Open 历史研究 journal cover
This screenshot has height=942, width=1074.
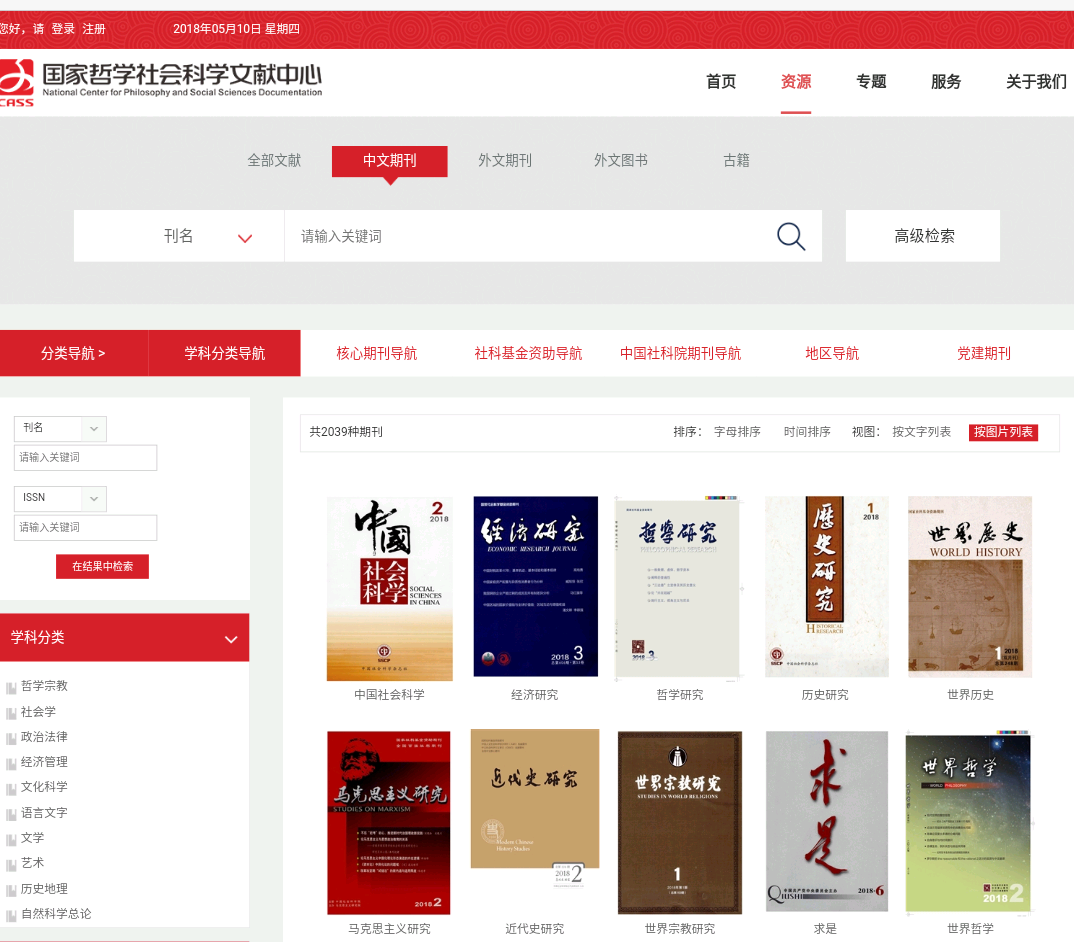(827, 586)
